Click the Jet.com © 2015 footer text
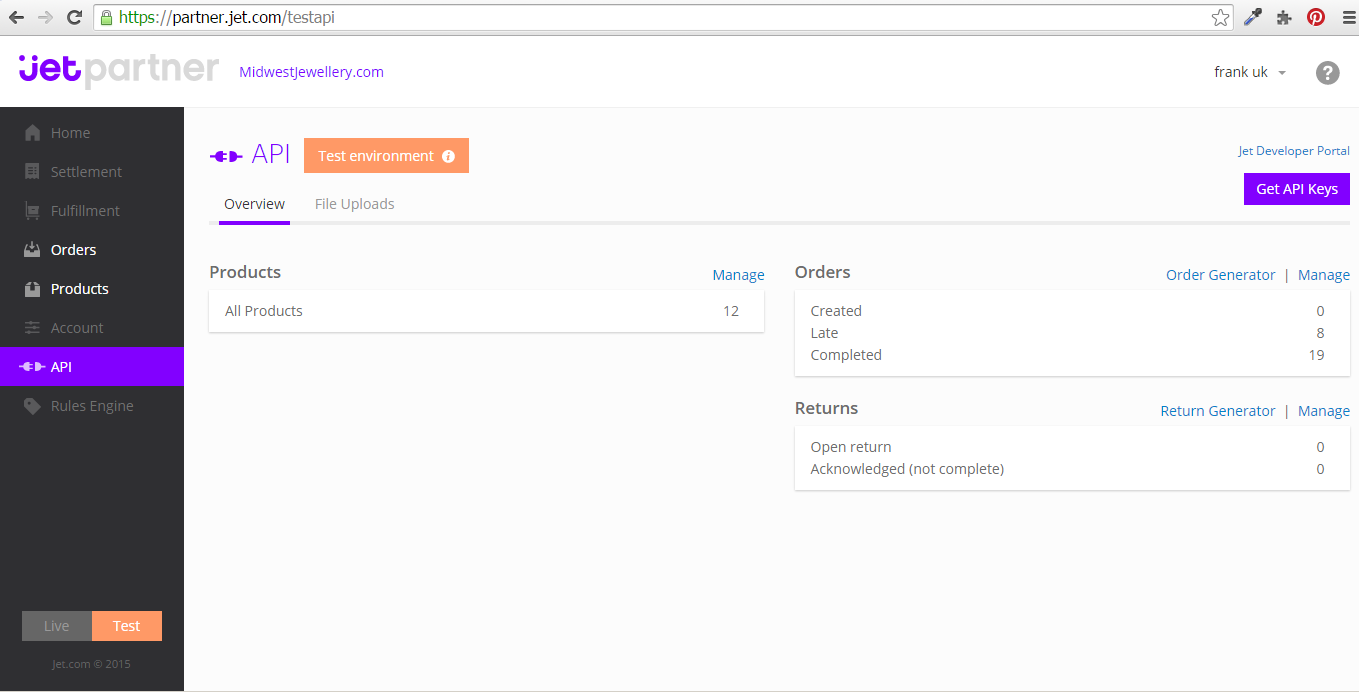 click(92, 664)
